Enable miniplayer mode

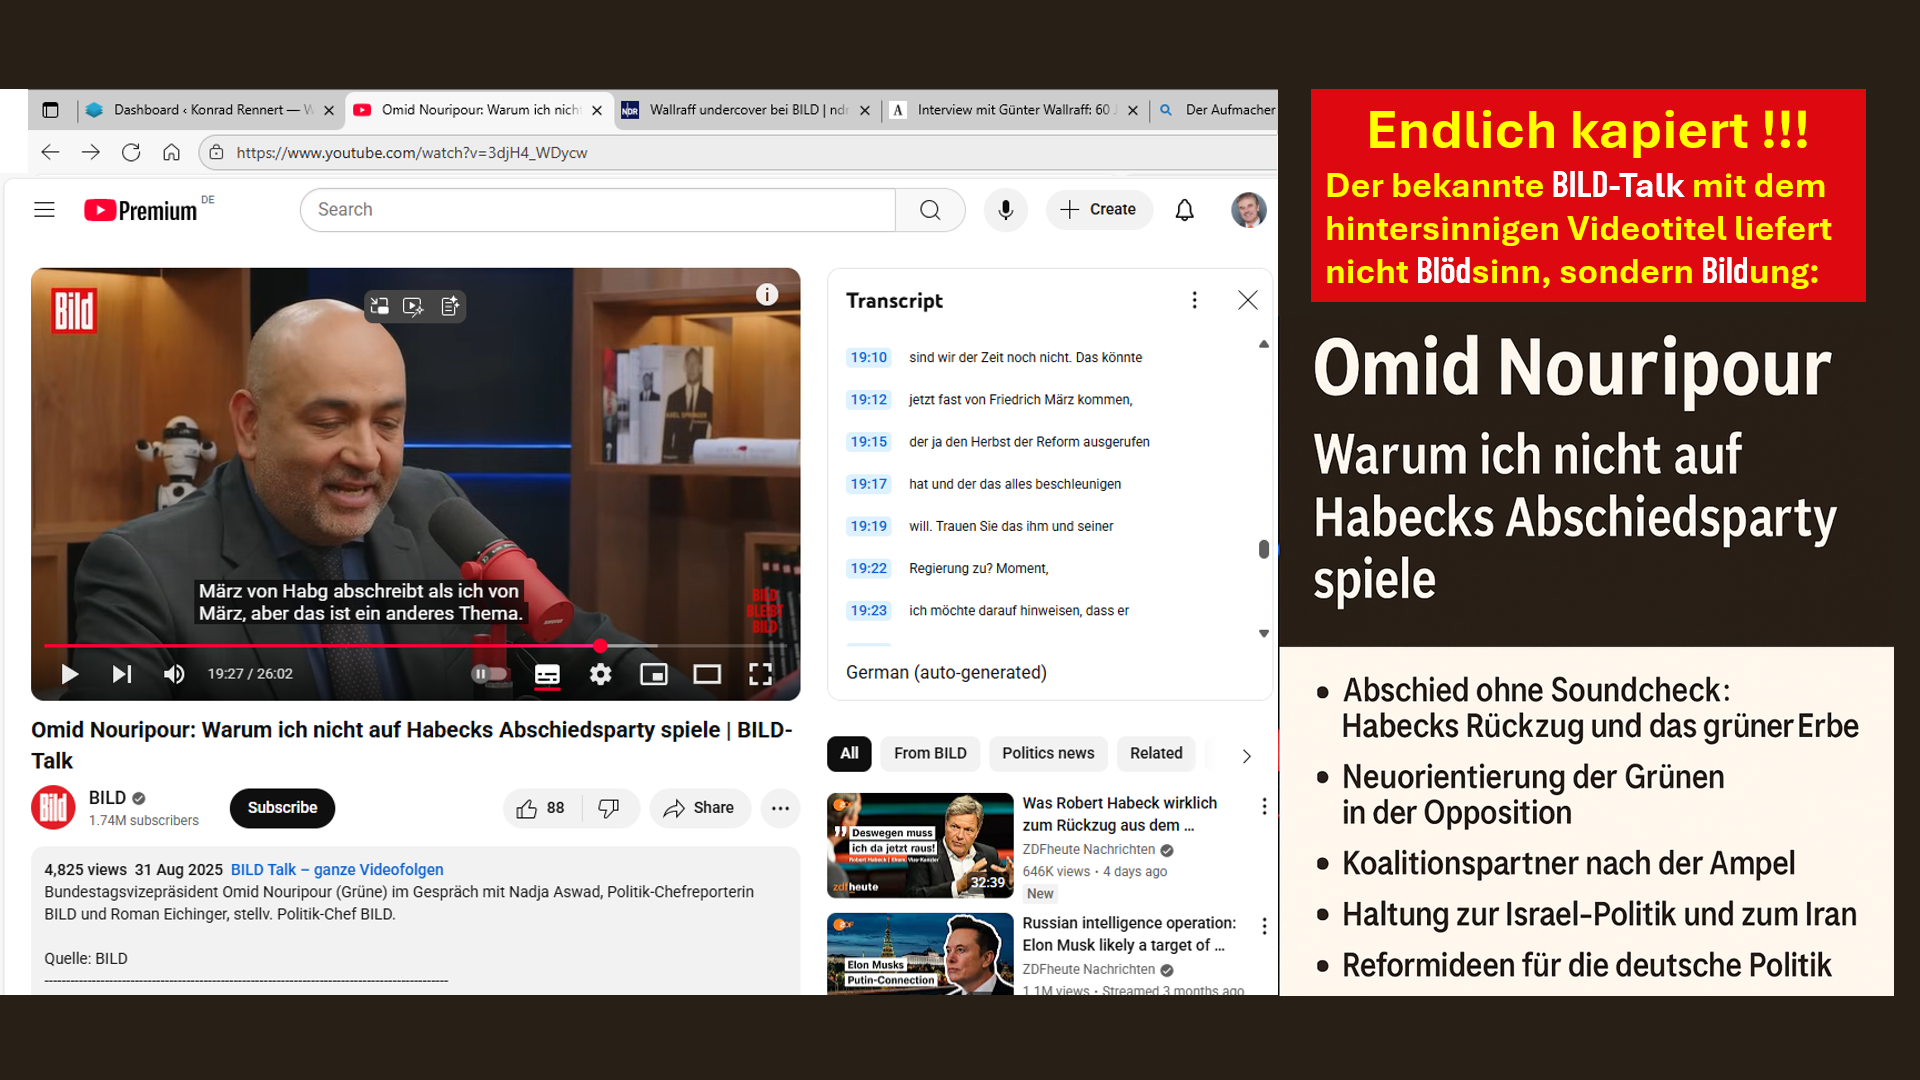pyautogui.click(x=653, y=674)
